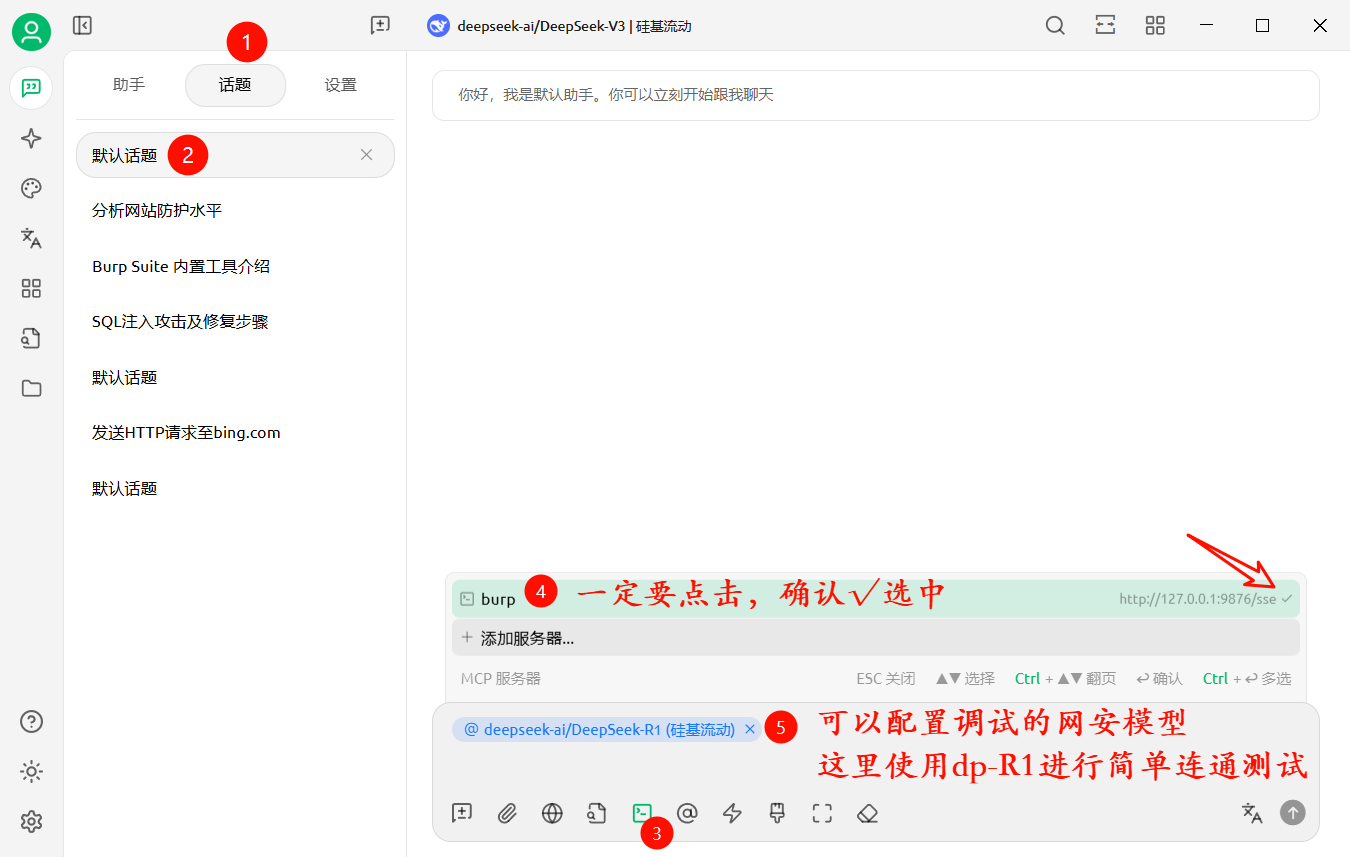This screenshot has height=857, width=1350.
Task: Toggle the light/dark theme sun icon
Action: pos(31,772)
